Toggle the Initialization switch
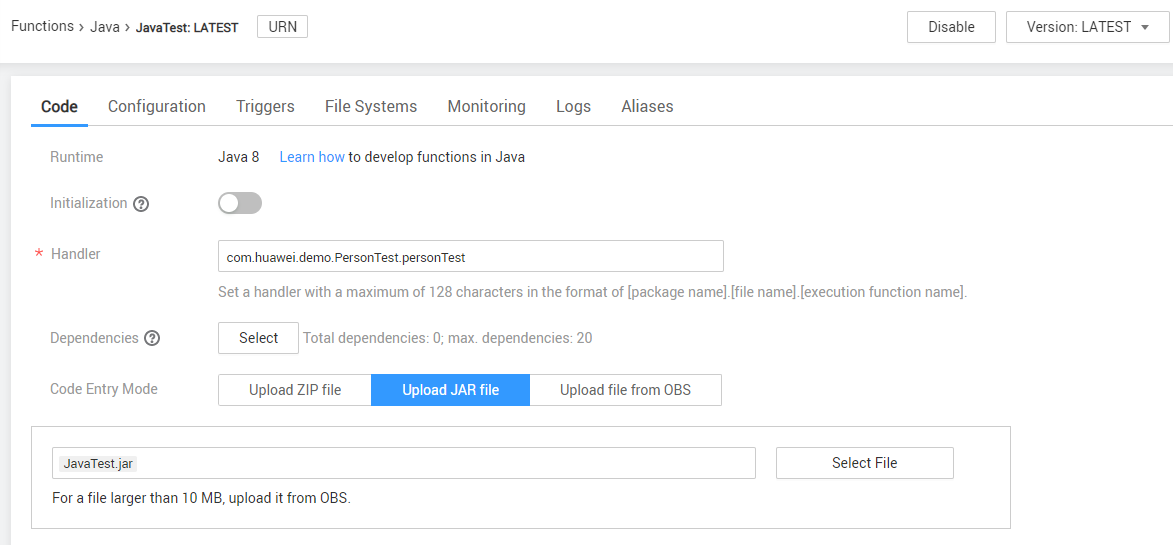 (x=240, y=203)
